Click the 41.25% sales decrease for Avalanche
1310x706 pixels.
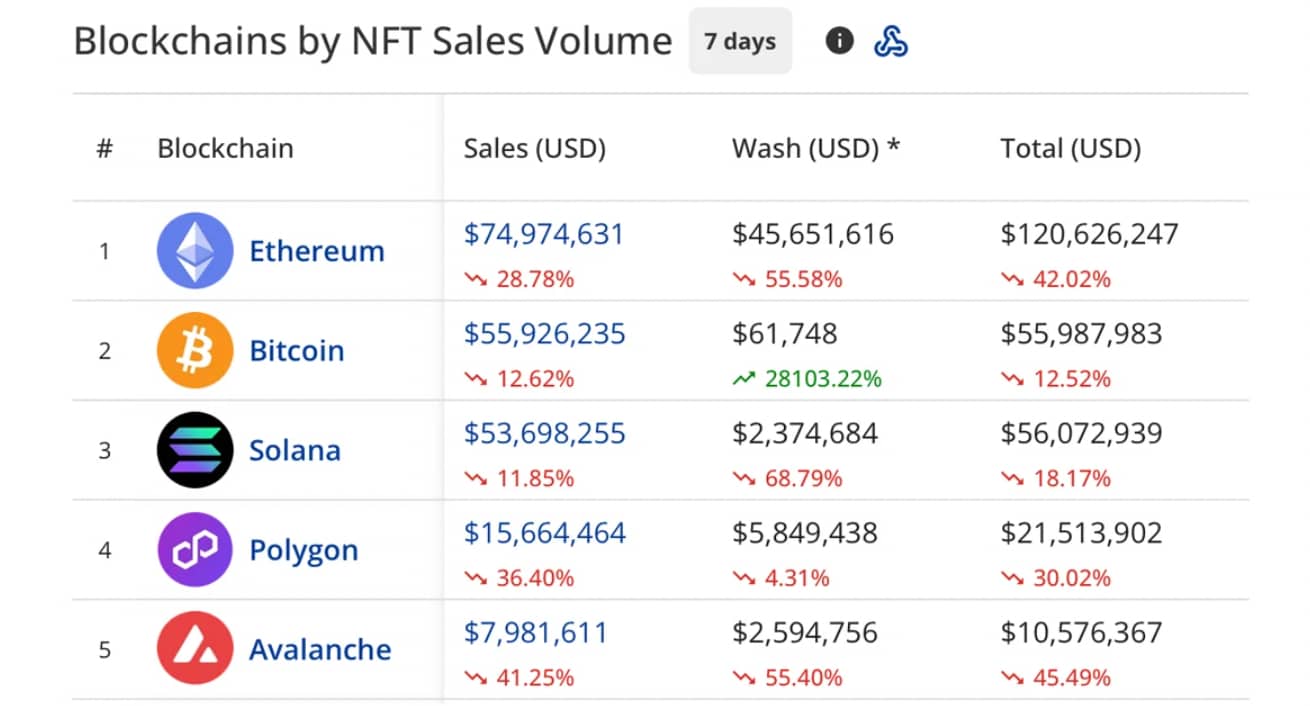pyautogui.click(x=519, y=678)
